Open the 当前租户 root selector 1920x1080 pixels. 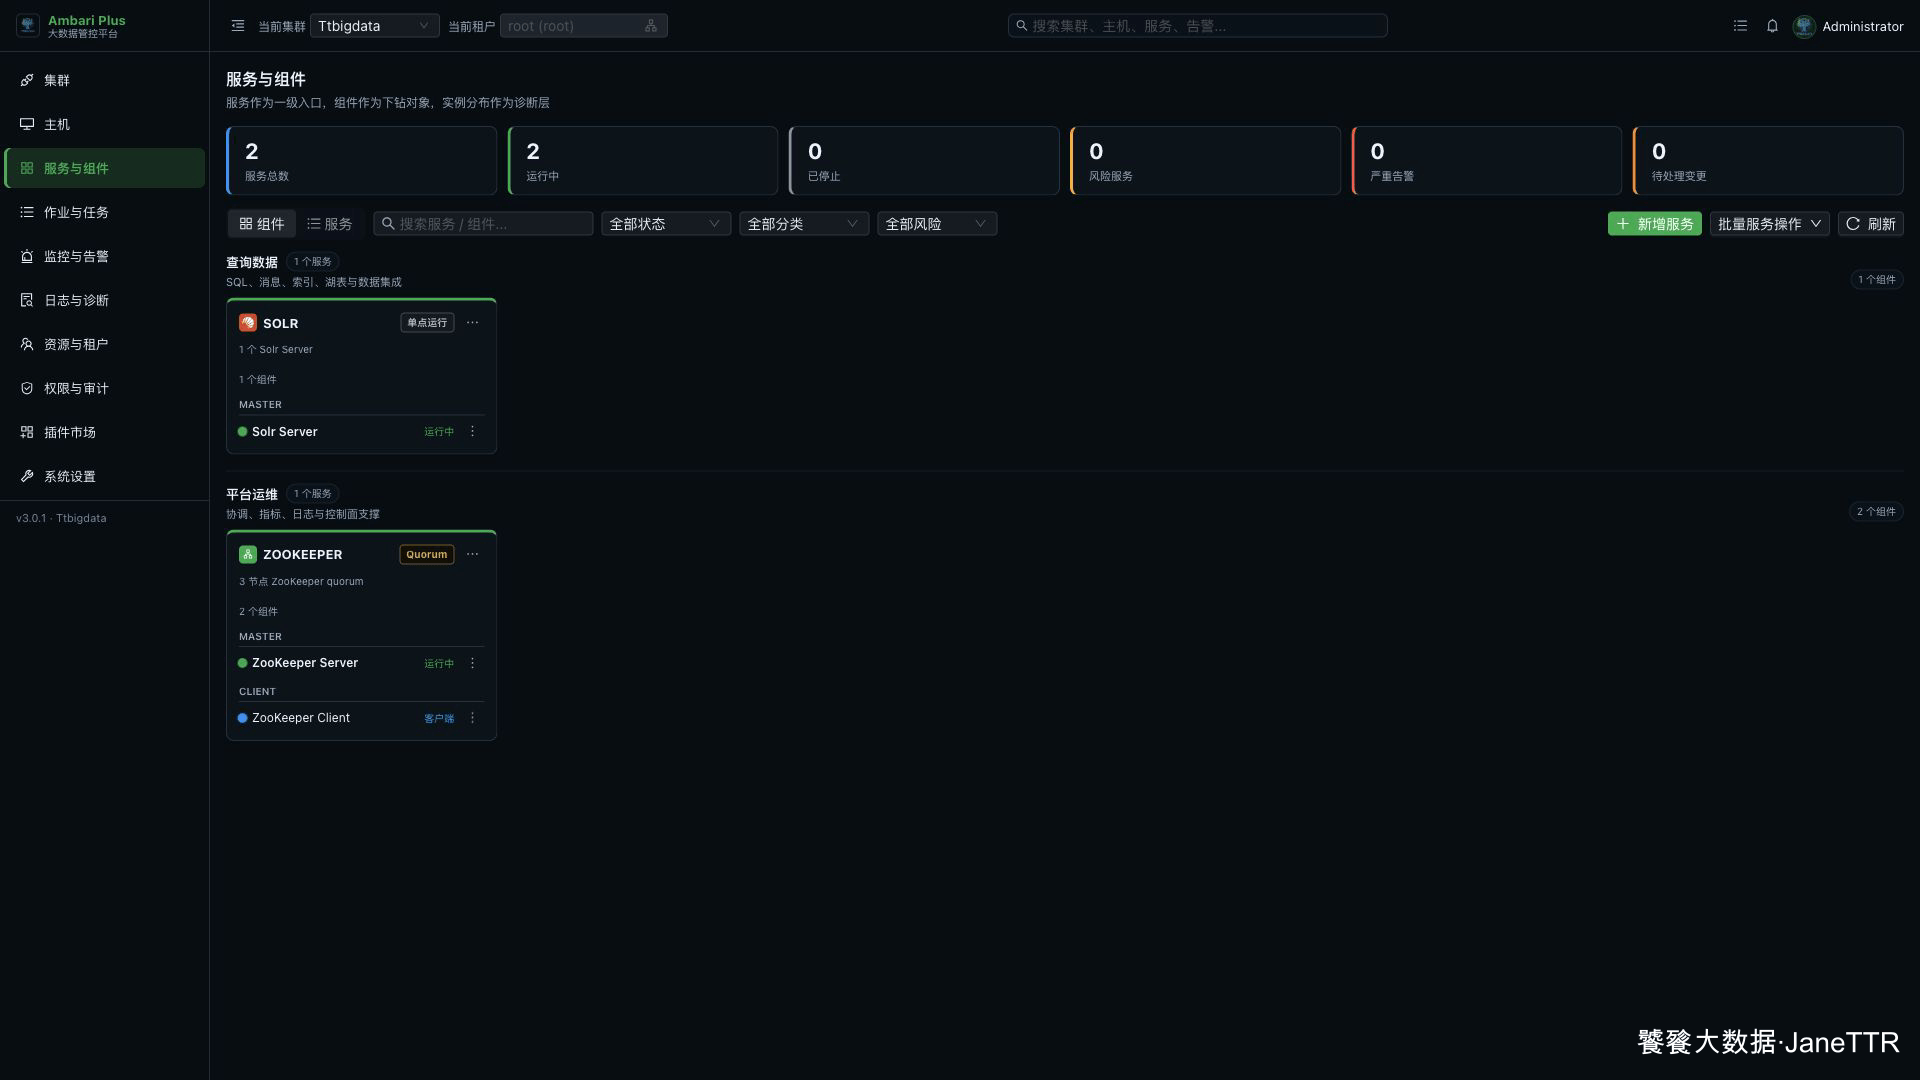point(583,26)
